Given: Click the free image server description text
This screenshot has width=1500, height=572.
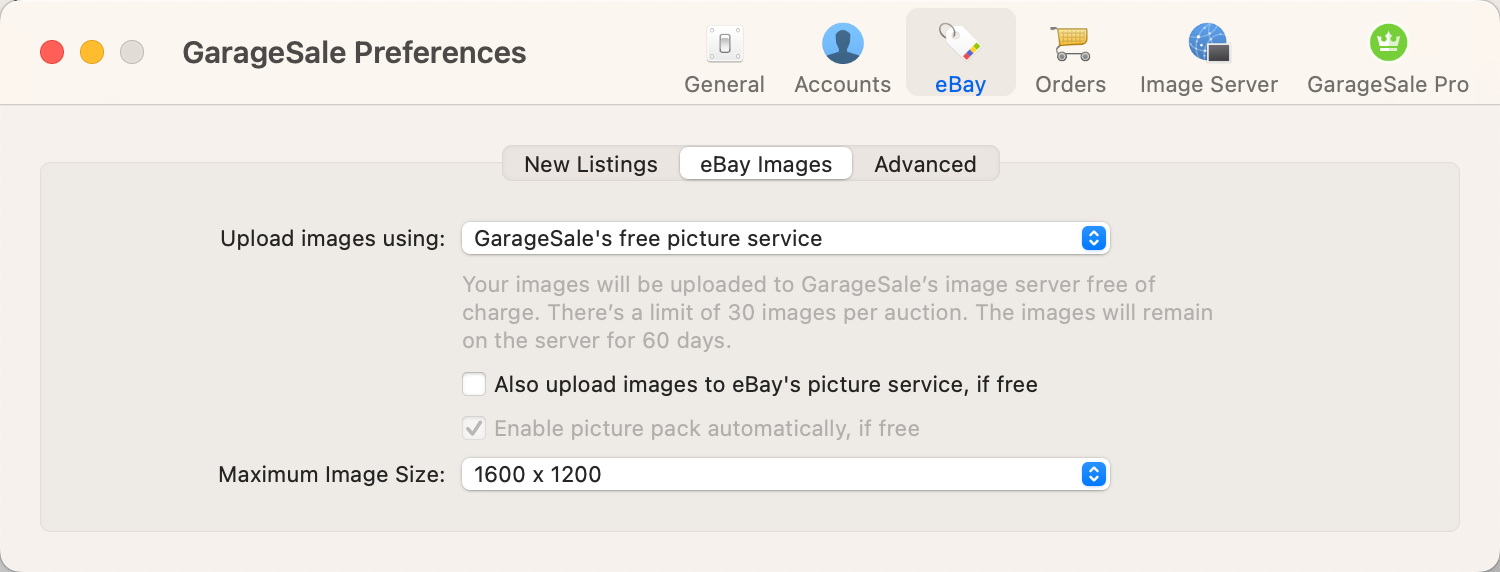Looking at the screenshot, I should tap(837, 313).
